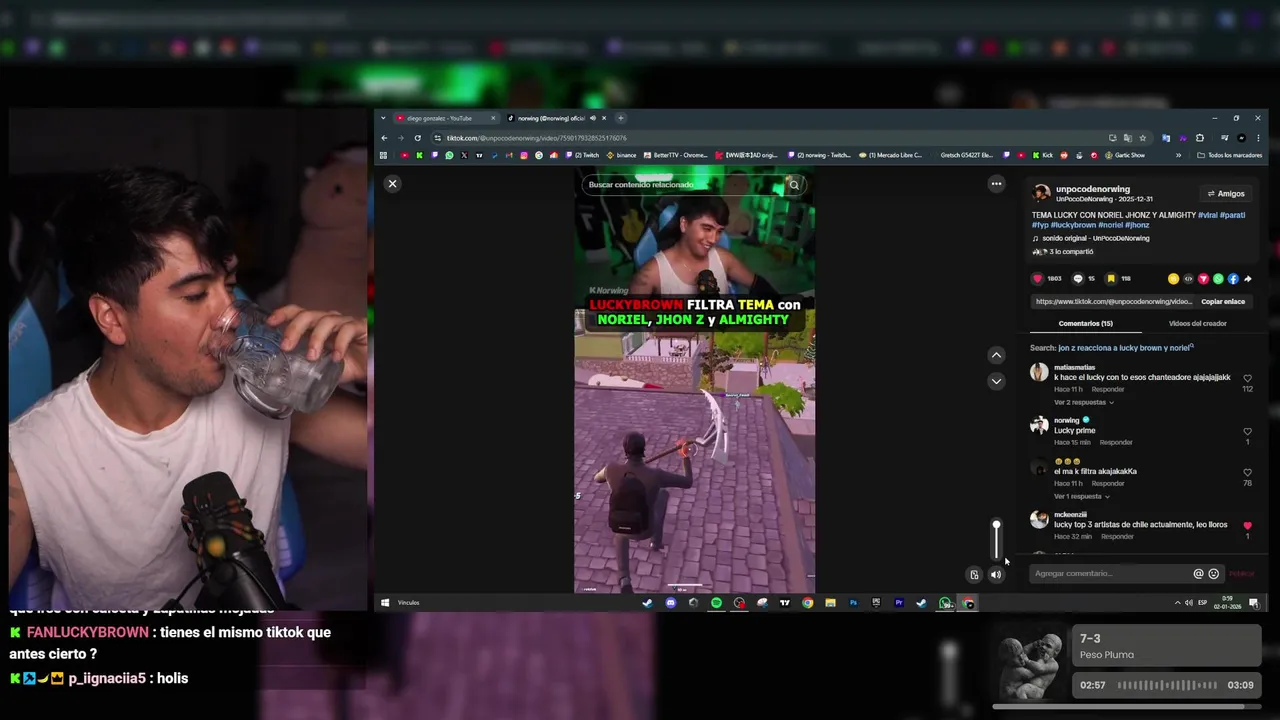Image resolution: width=1280 pixels, height=720 pixels.
Task: Like the 'Lucky prime' comment
Action: point(1247,432)
